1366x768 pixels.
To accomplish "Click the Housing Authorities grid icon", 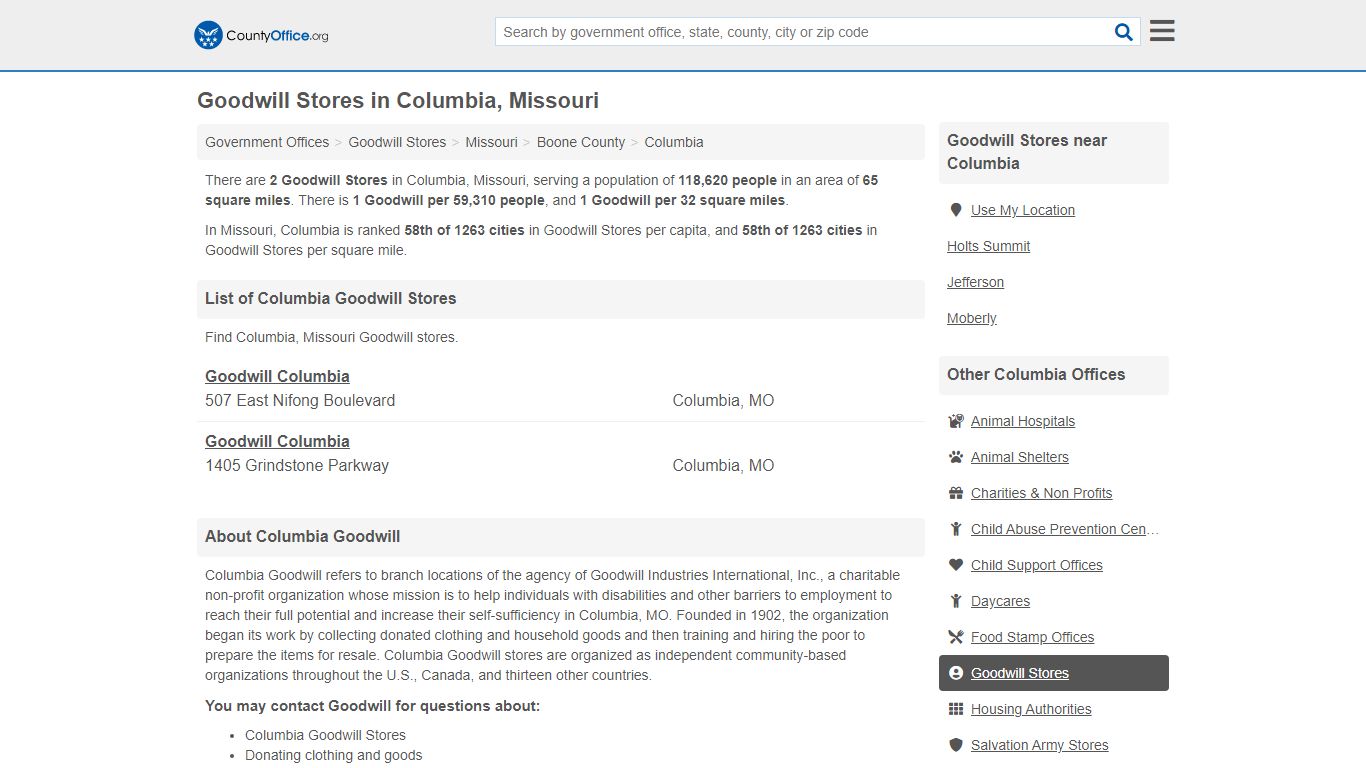I will click(x=956, y=709).
